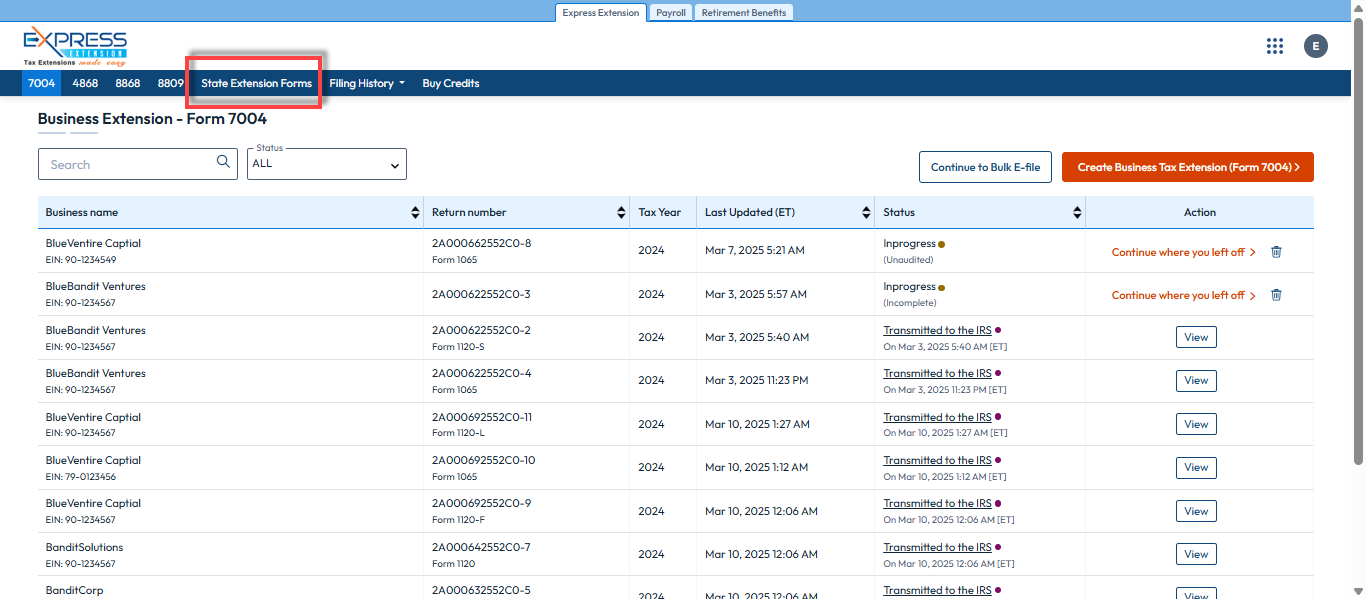Open the Status ALL dropdown
This screenshot has width=1366, height=599.
(327, 164)
